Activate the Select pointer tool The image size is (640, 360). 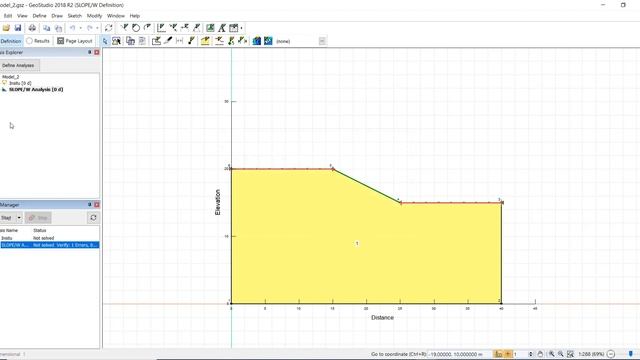tap(105, 41)
